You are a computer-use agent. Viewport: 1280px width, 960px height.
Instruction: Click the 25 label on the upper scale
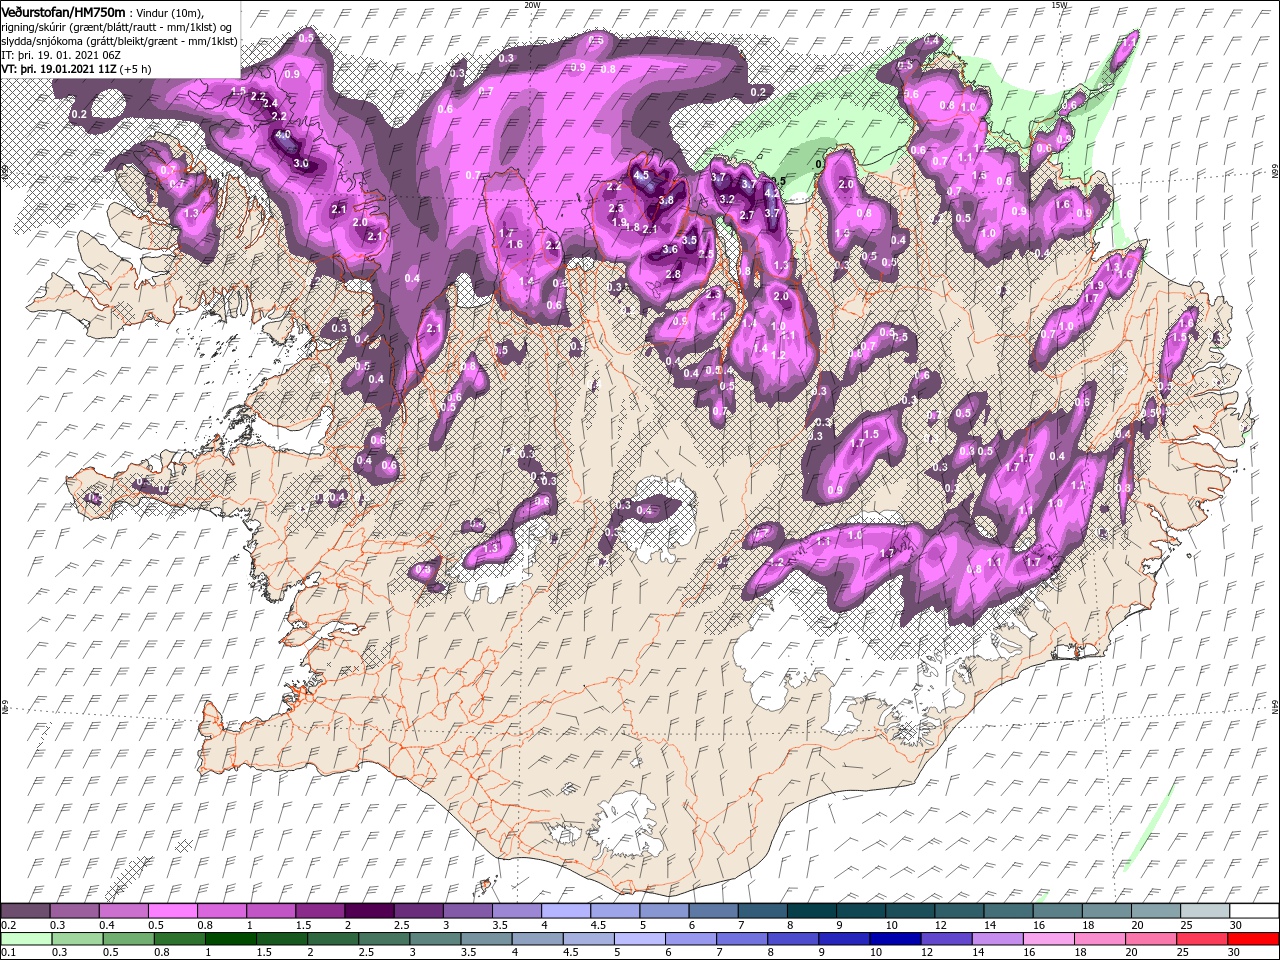pos(1187,925)
